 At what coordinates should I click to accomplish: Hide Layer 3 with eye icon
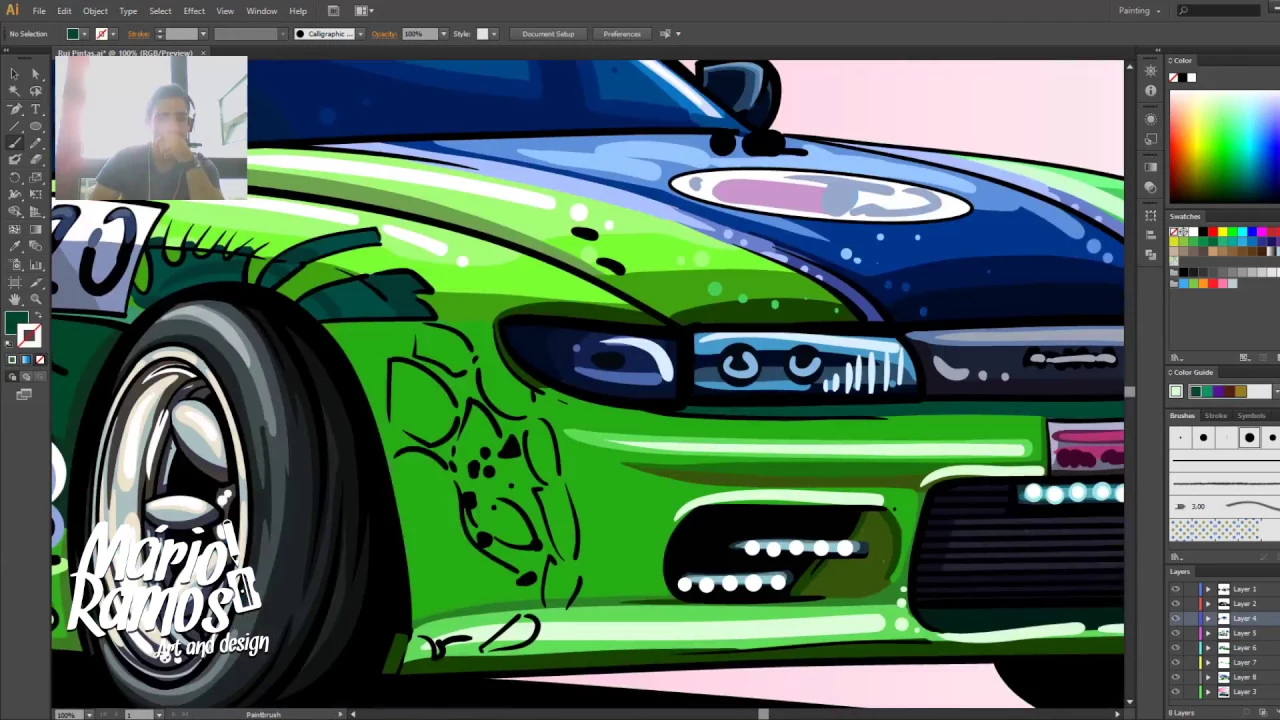1175,692
